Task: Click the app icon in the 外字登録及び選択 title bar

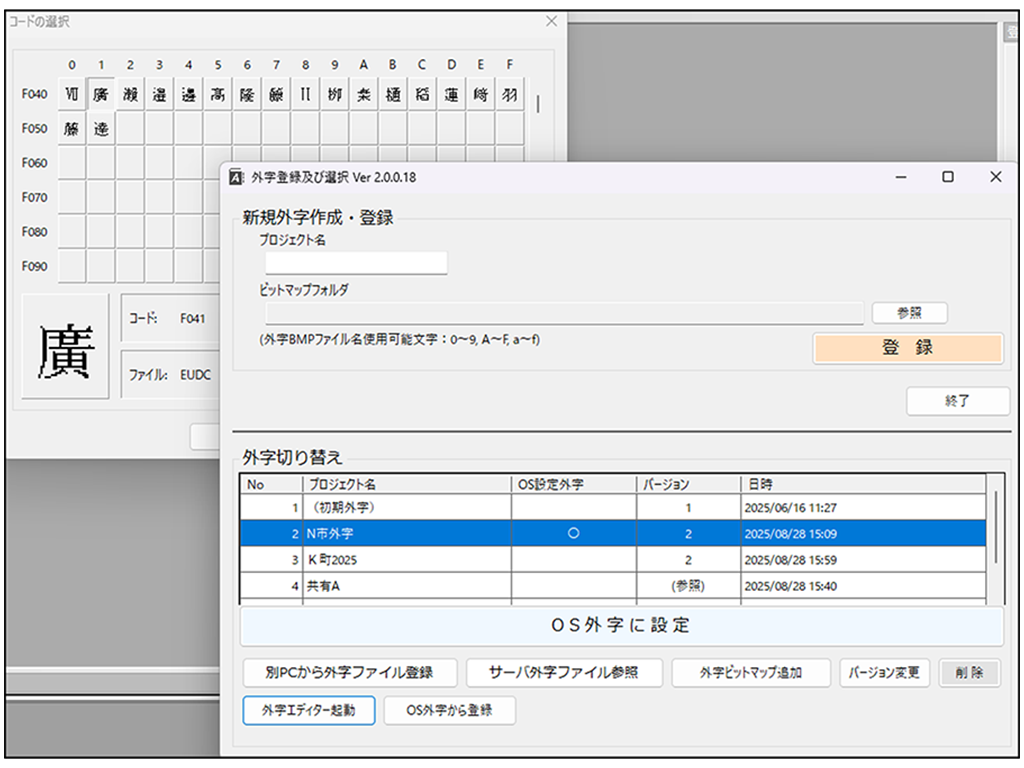Action: [237, 176]
